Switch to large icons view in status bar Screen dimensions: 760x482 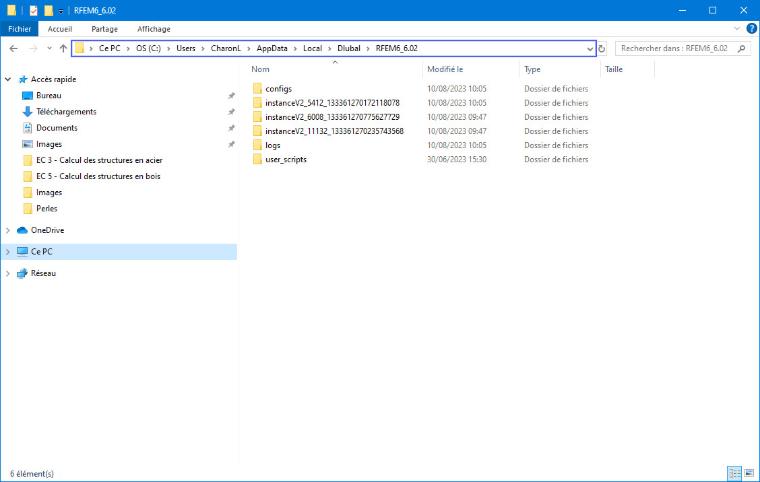pyautogui.click(x=749, y=473)
